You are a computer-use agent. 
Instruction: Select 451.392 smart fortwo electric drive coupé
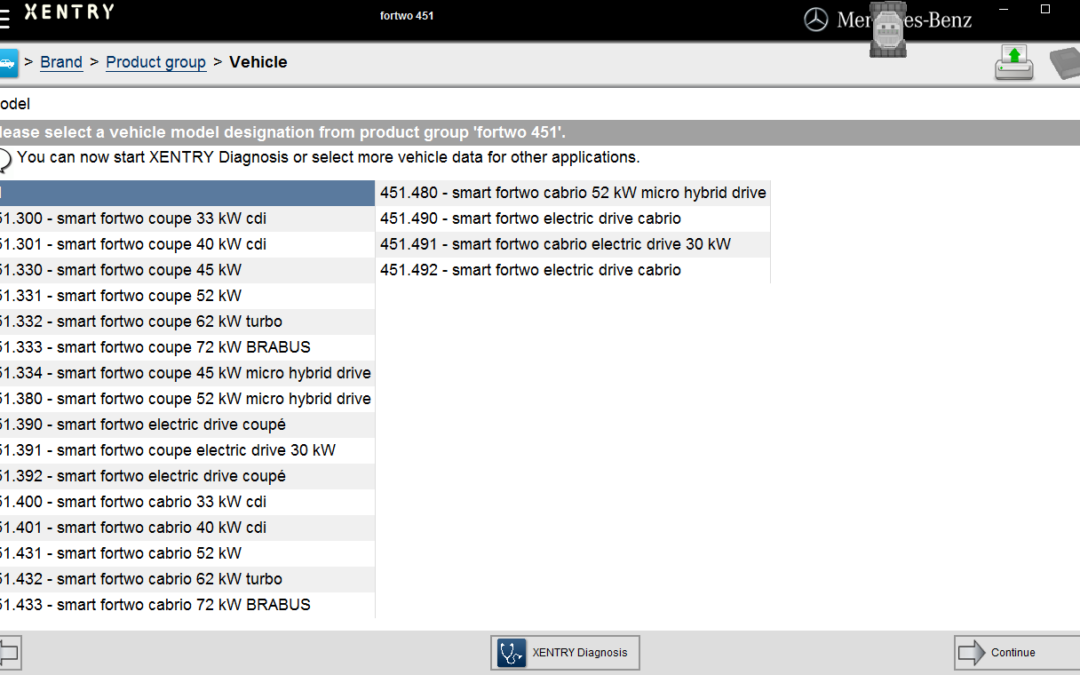187,476
